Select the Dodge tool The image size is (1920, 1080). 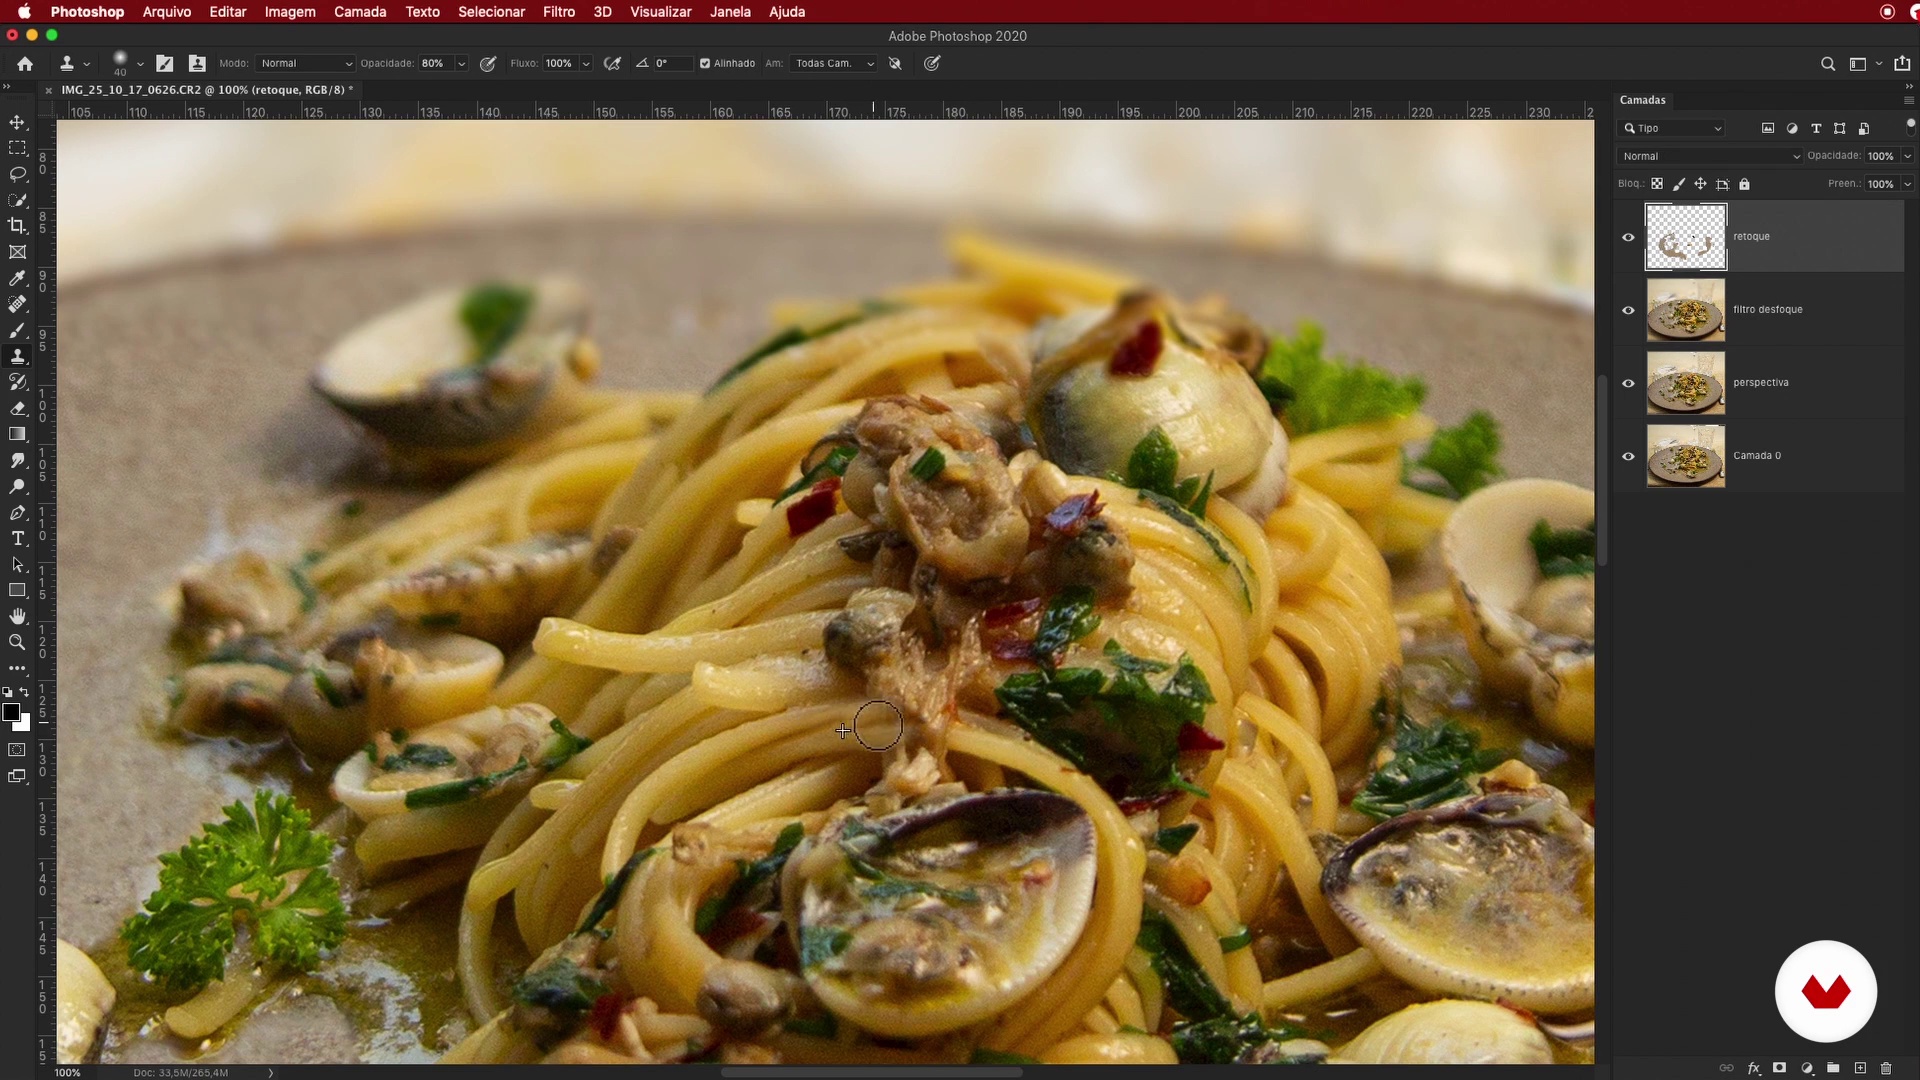coord(17,486)
